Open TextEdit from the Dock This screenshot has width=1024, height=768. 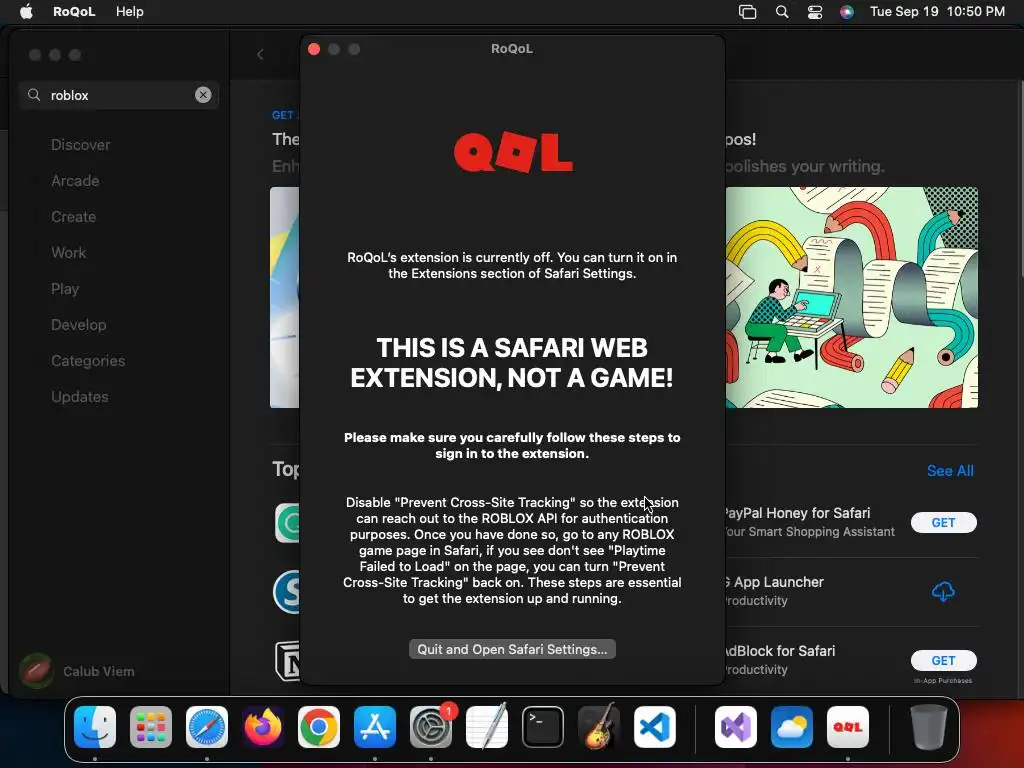click(487, 727)
